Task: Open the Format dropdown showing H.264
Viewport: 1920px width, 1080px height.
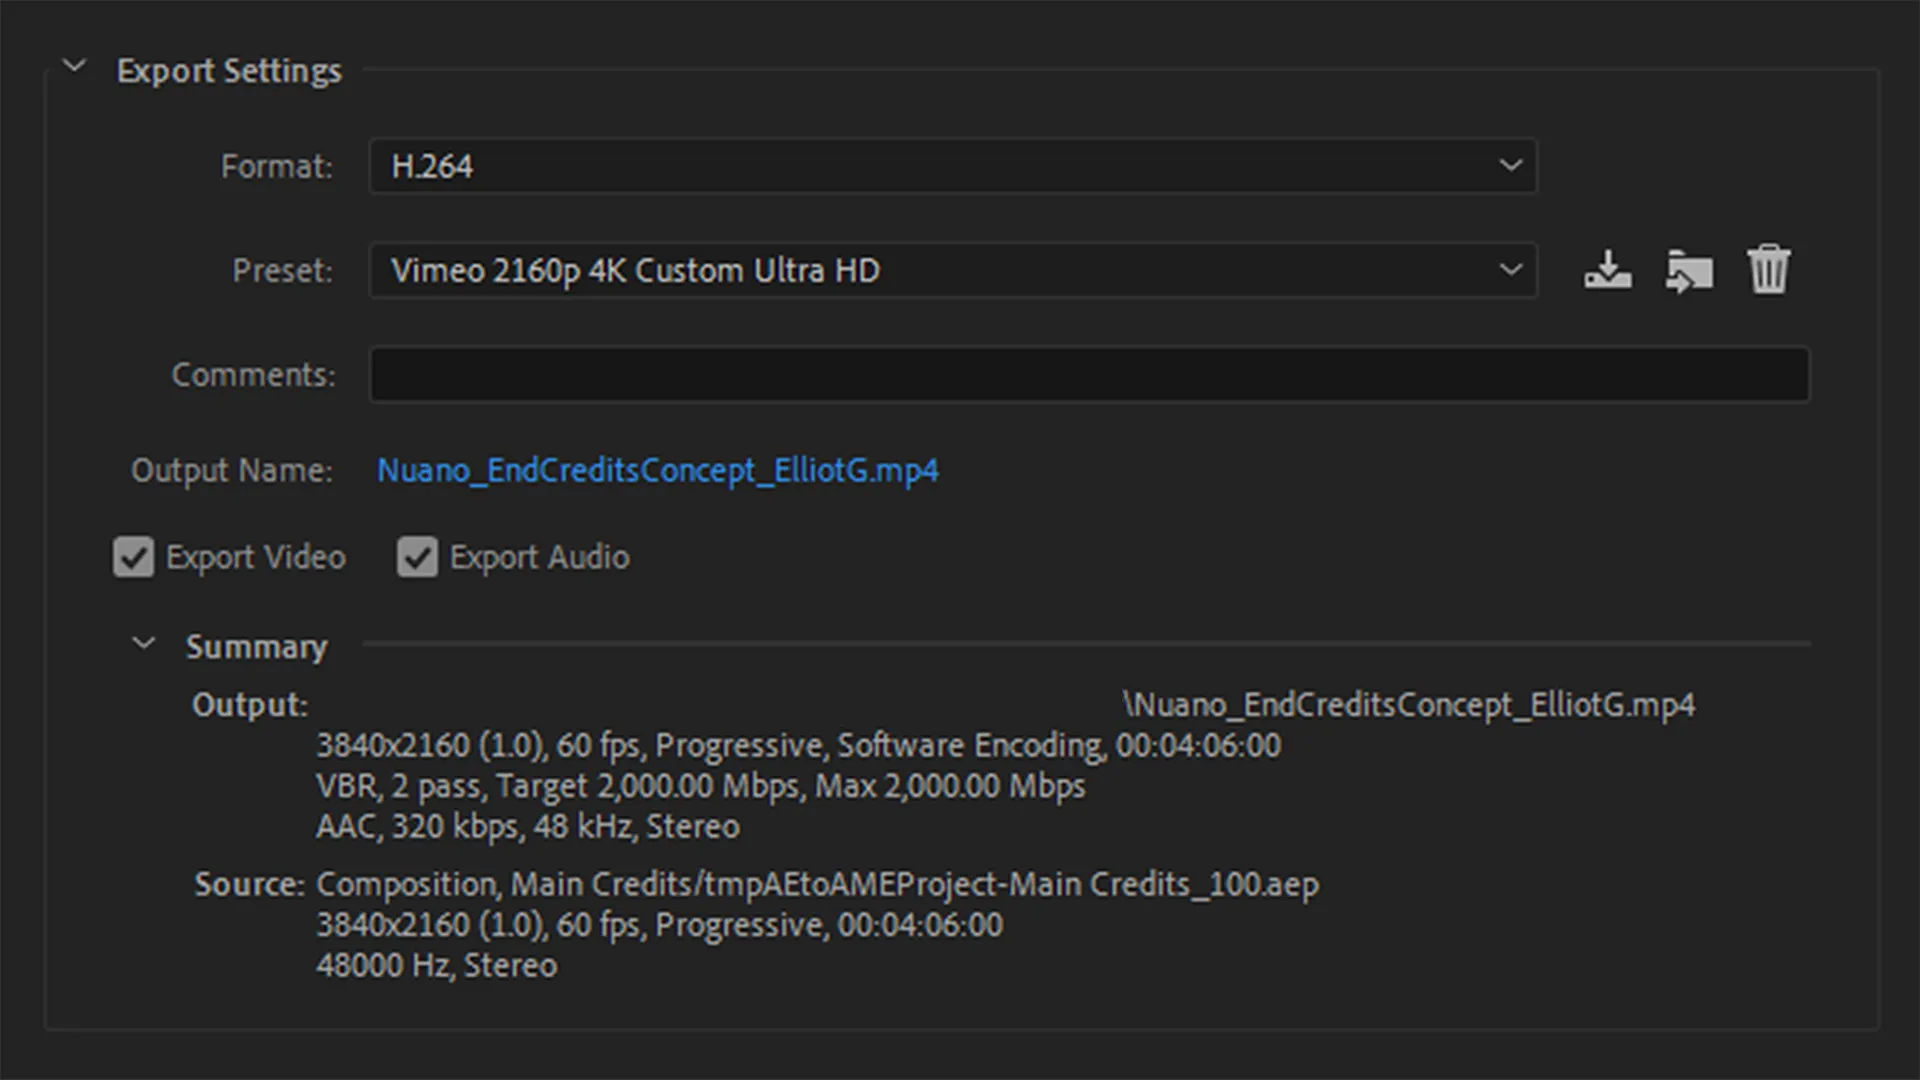Action: (x=953, y=166)
